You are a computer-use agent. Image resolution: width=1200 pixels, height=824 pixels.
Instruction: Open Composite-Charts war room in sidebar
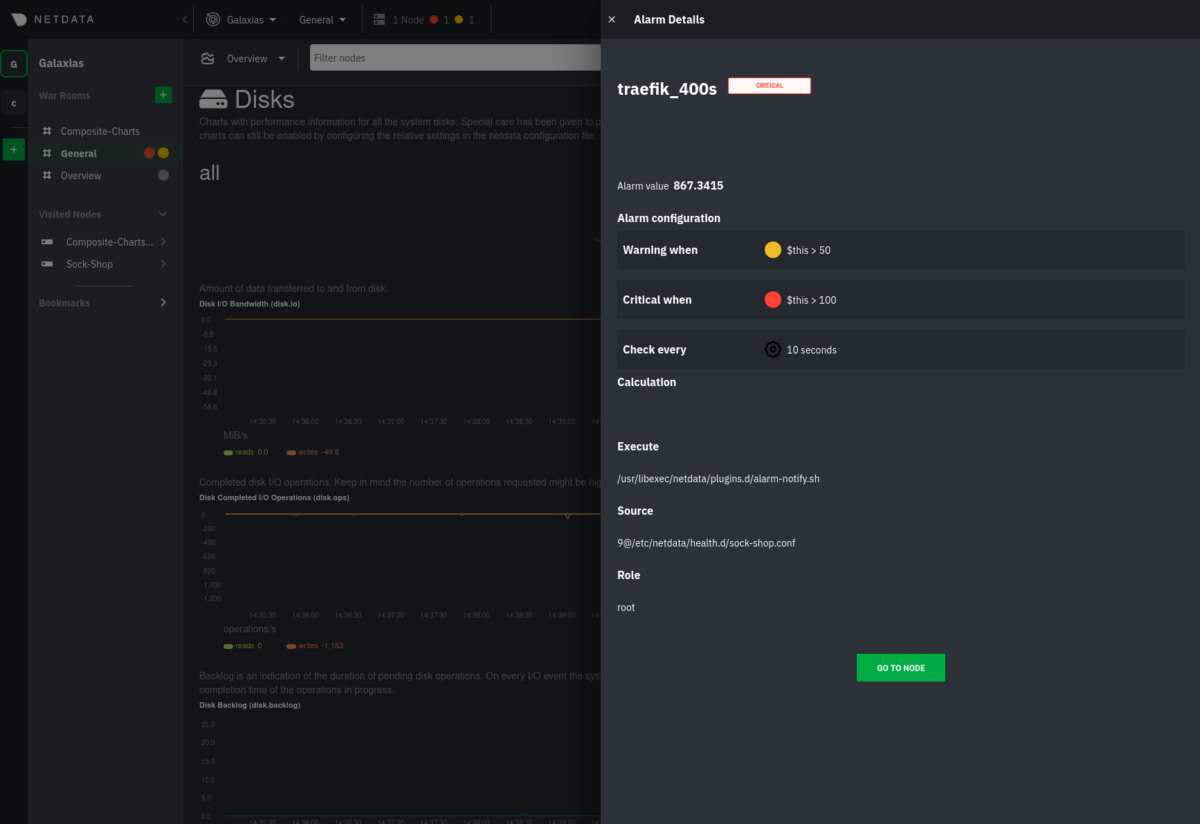[x=99, y=131]
